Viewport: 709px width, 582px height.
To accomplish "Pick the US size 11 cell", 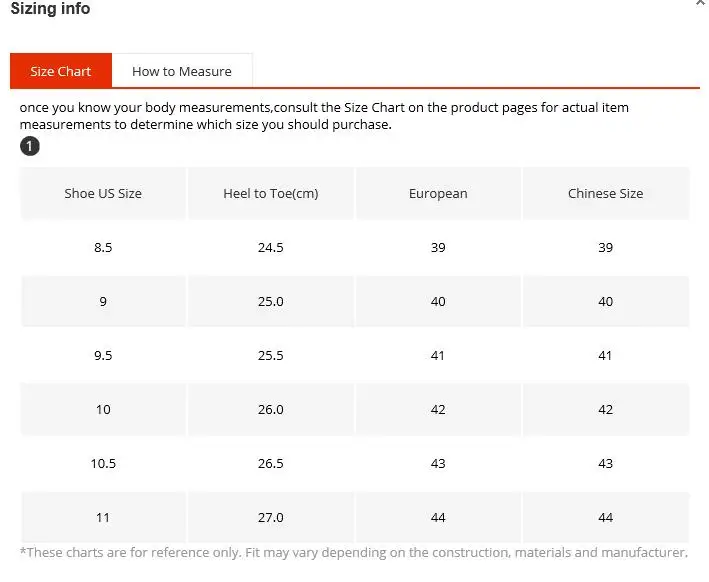I will point(103,517).
